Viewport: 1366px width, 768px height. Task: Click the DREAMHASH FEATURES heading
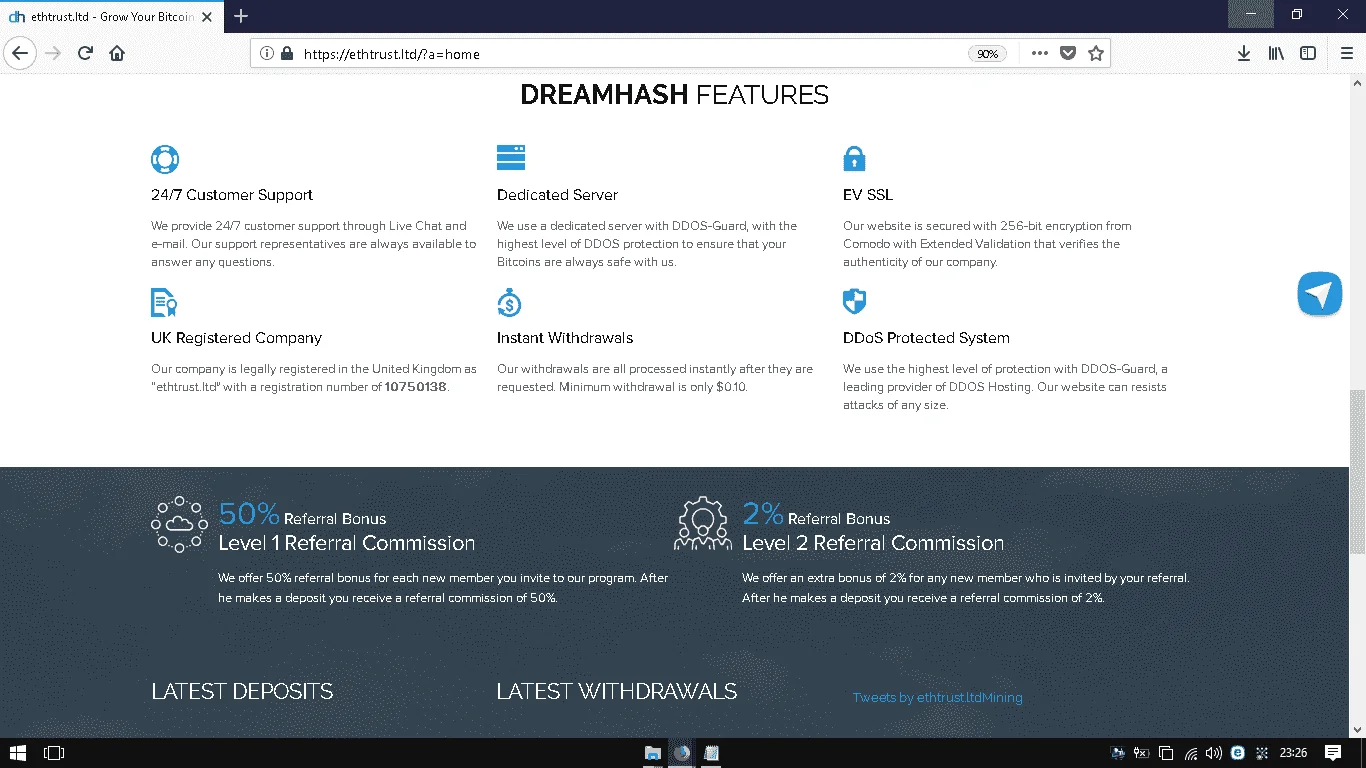674,95
